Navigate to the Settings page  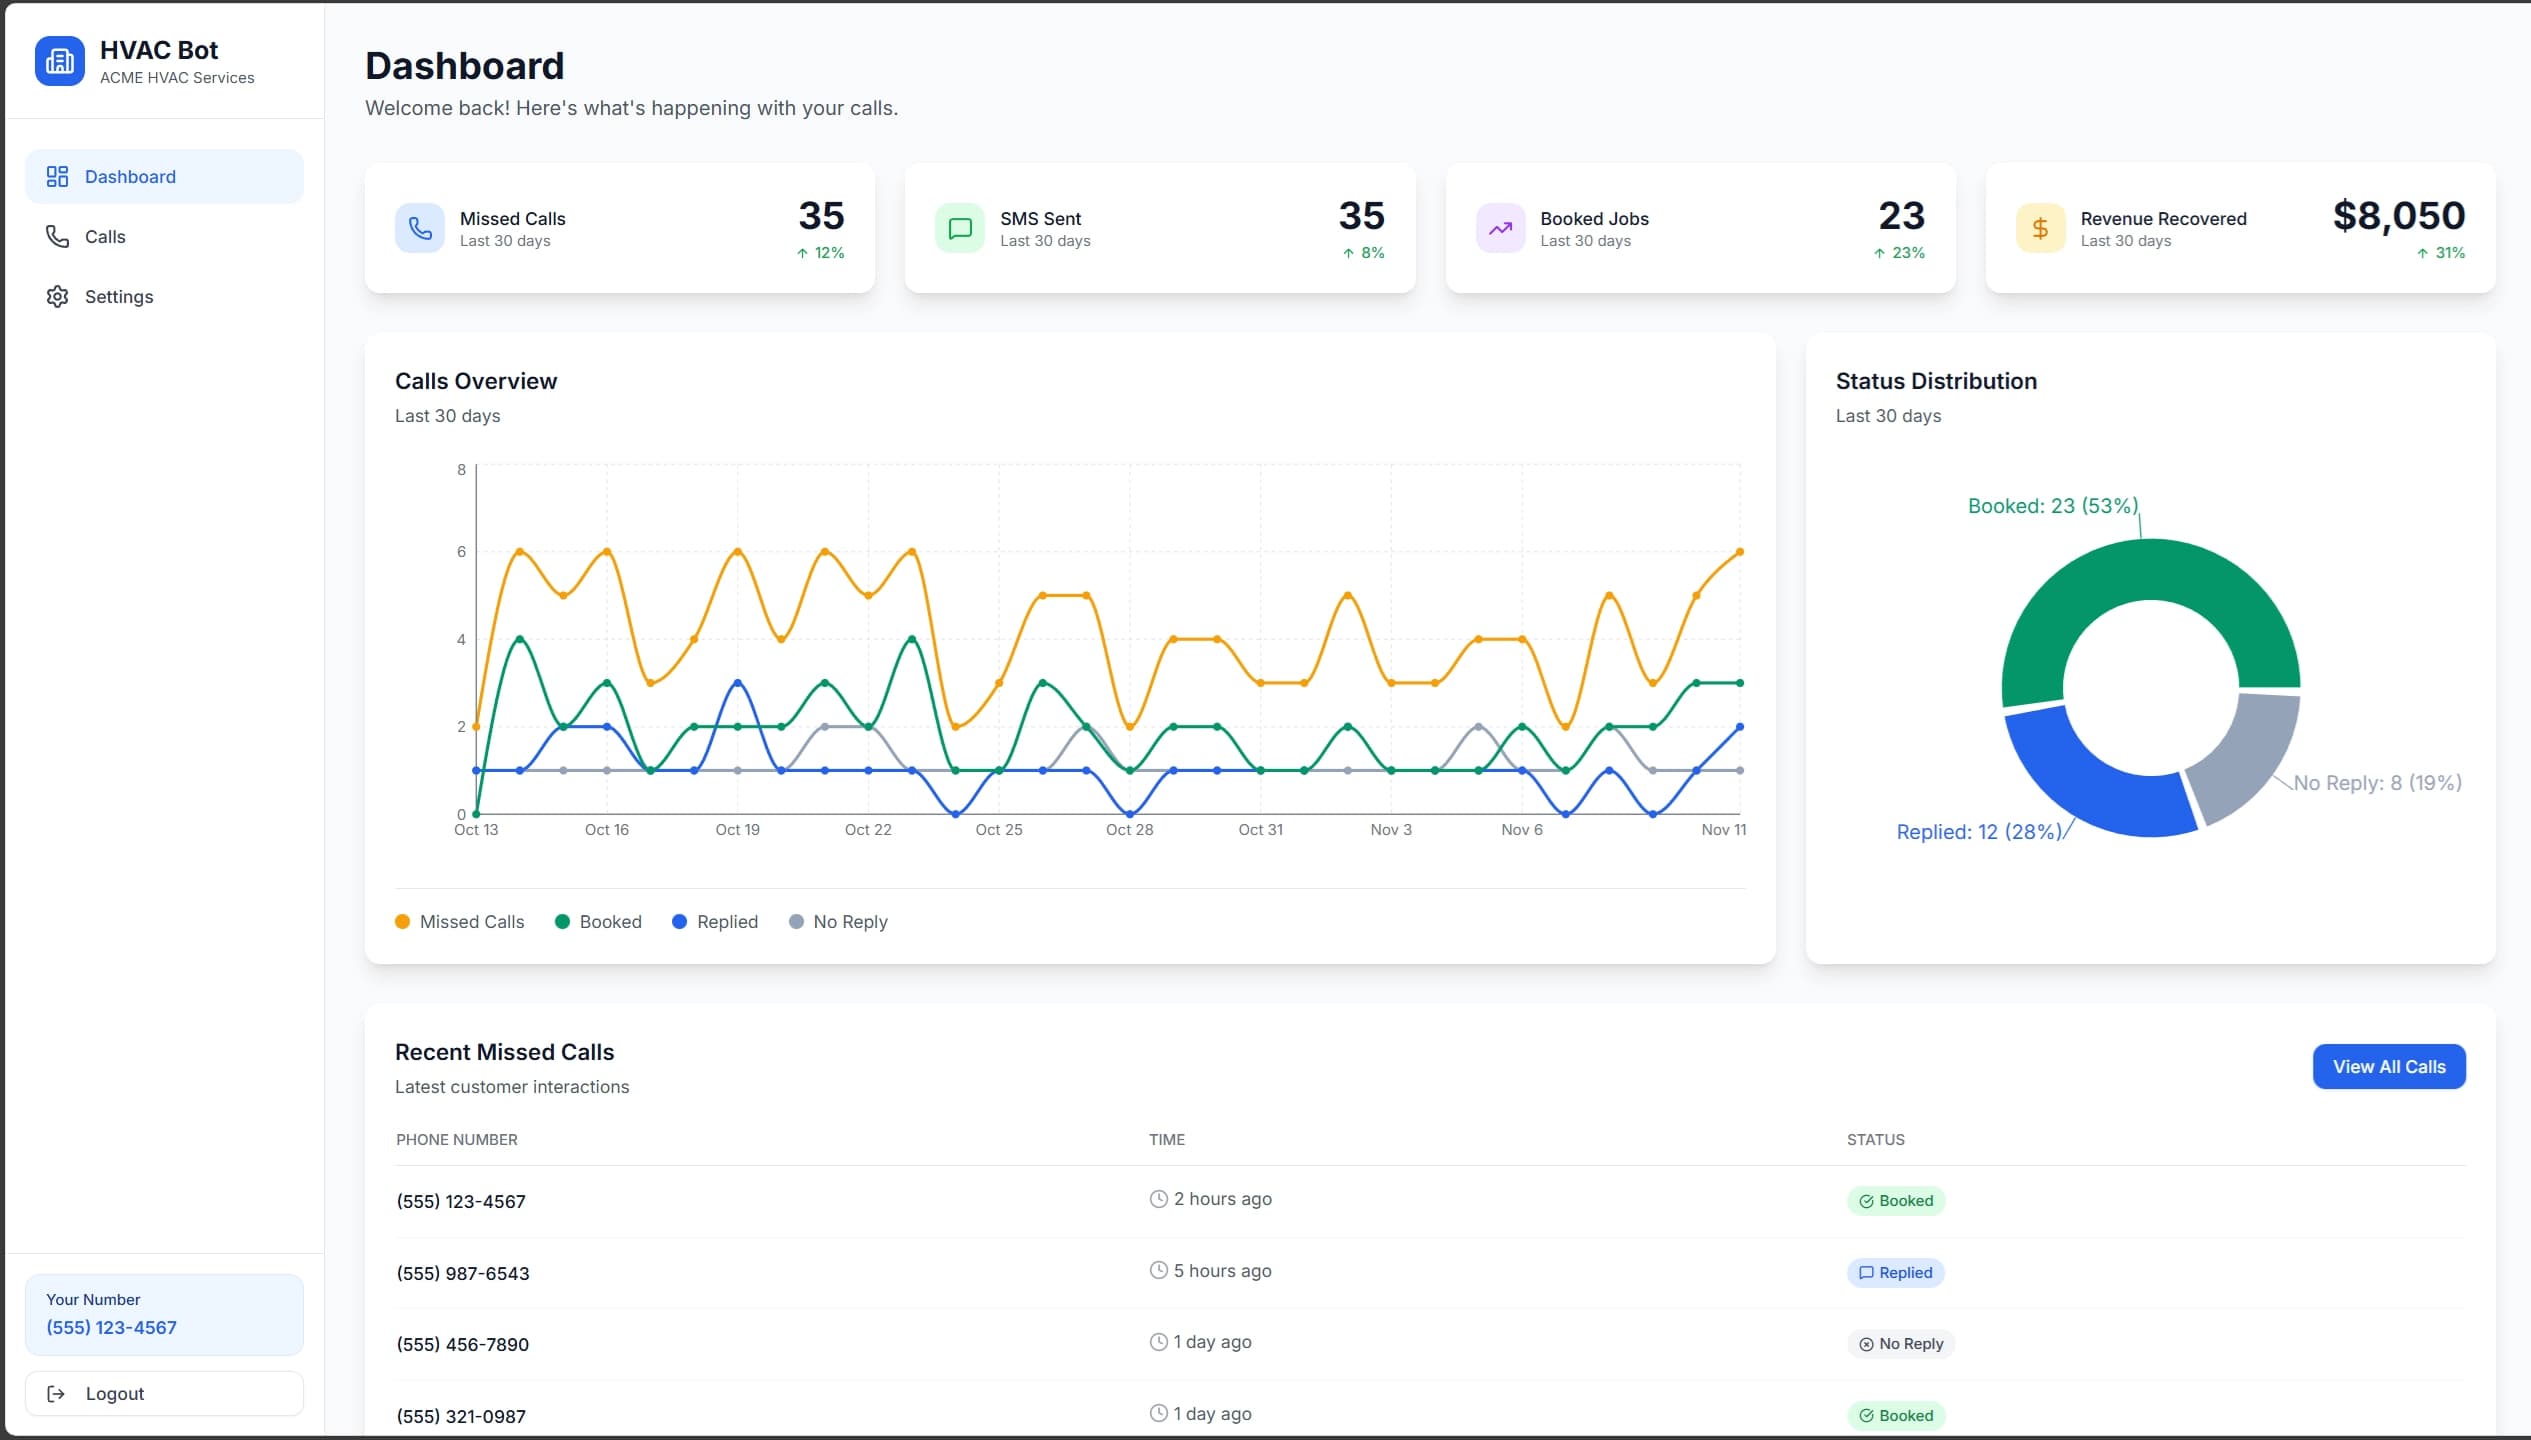(119, 296)
